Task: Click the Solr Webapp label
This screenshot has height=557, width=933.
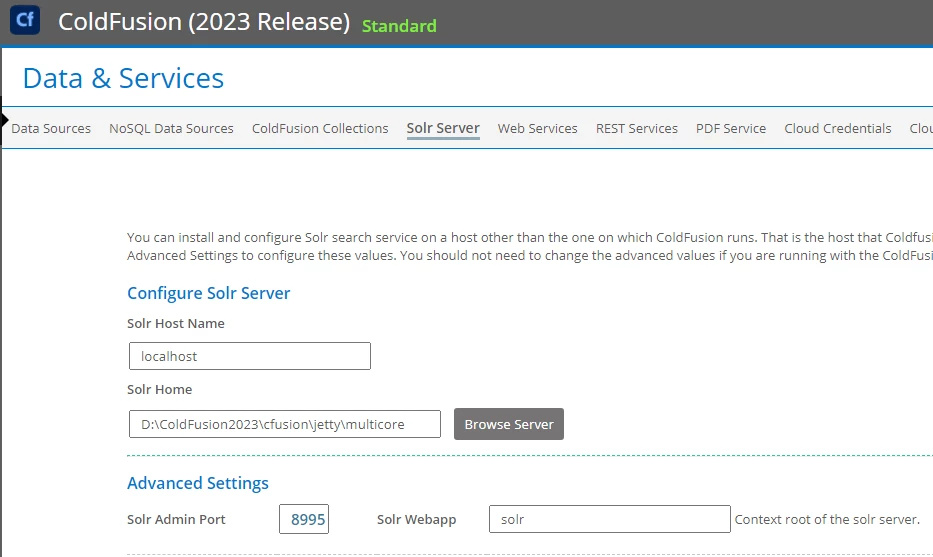Action: tap(417, 520)
